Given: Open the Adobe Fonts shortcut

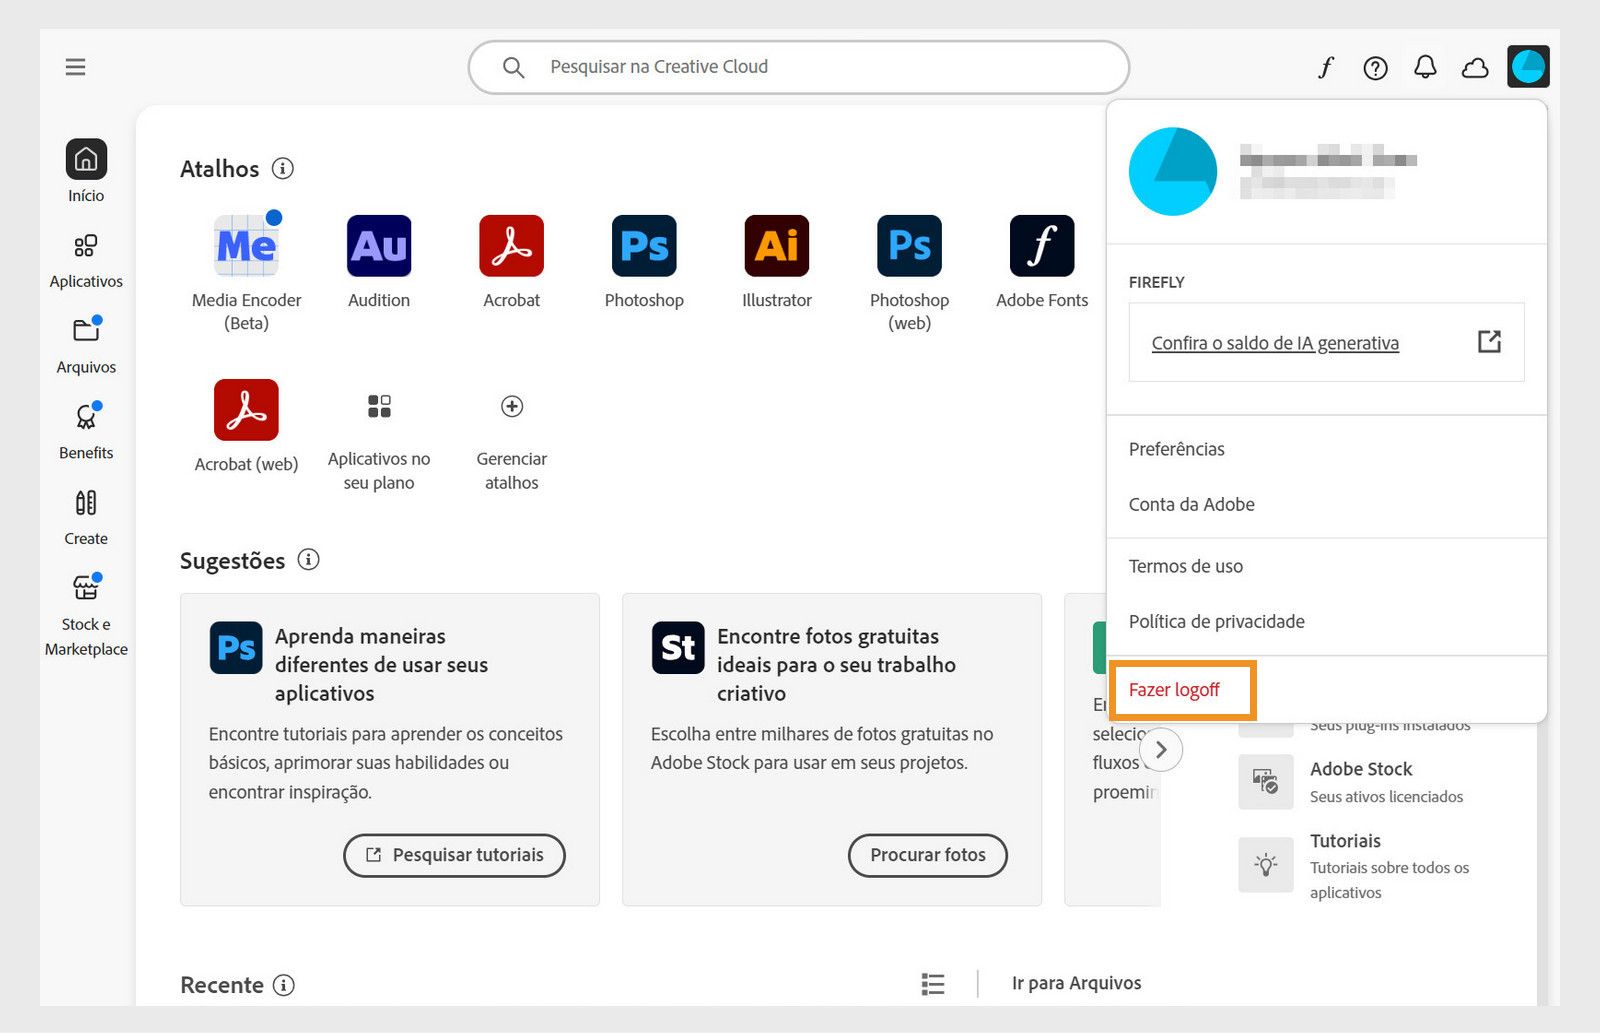Looking at the screenshot, I should point(1042,246).
